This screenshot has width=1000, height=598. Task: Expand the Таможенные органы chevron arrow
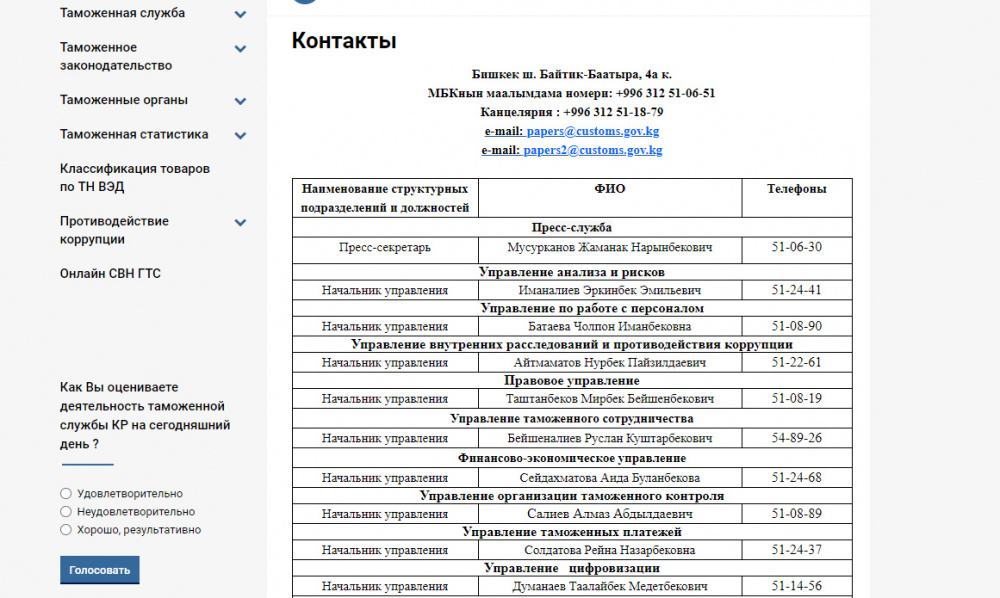(x=240, y=101)
